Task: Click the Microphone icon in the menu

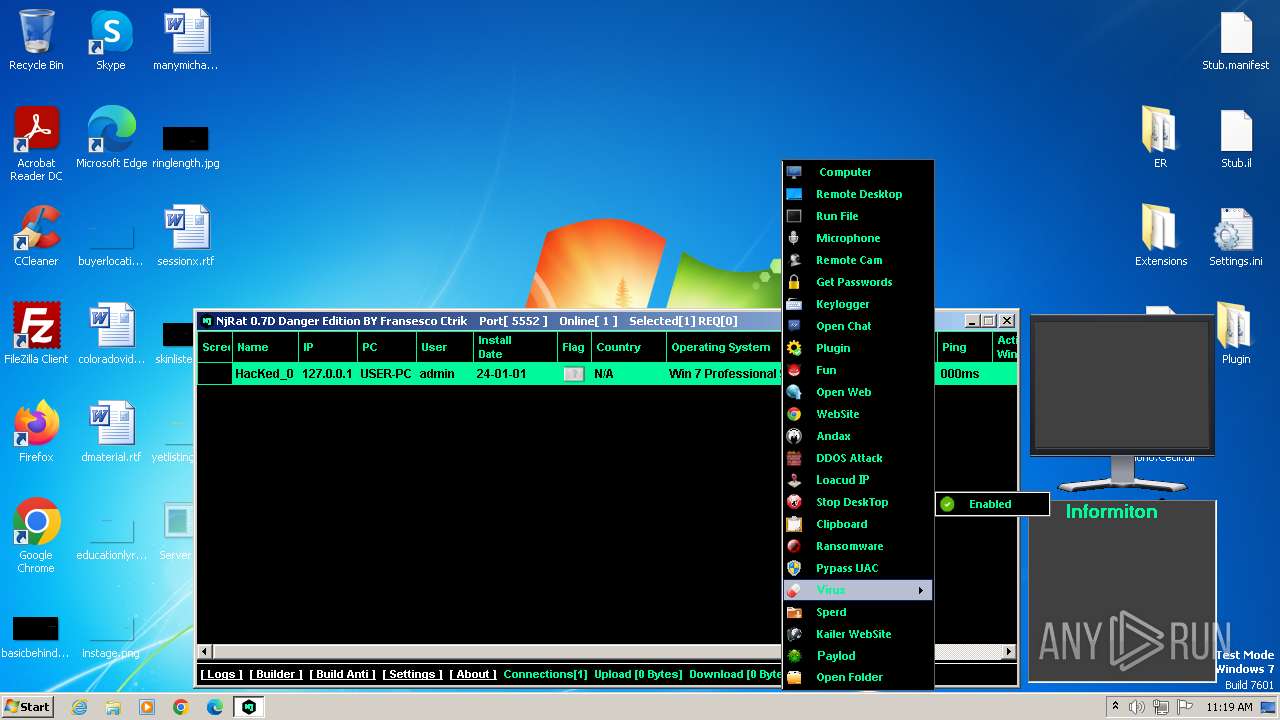Action: (794, 238)
